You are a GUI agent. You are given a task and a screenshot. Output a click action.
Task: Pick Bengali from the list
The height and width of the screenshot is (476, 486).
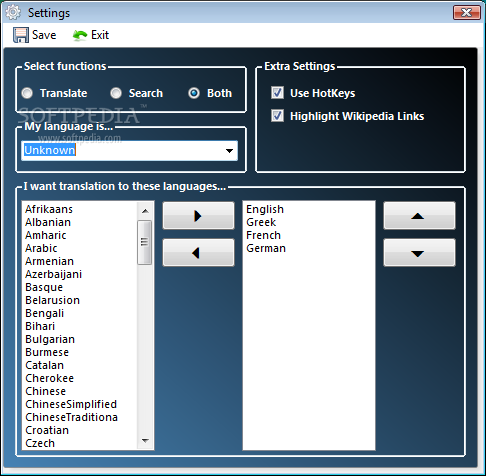(44, 313)
